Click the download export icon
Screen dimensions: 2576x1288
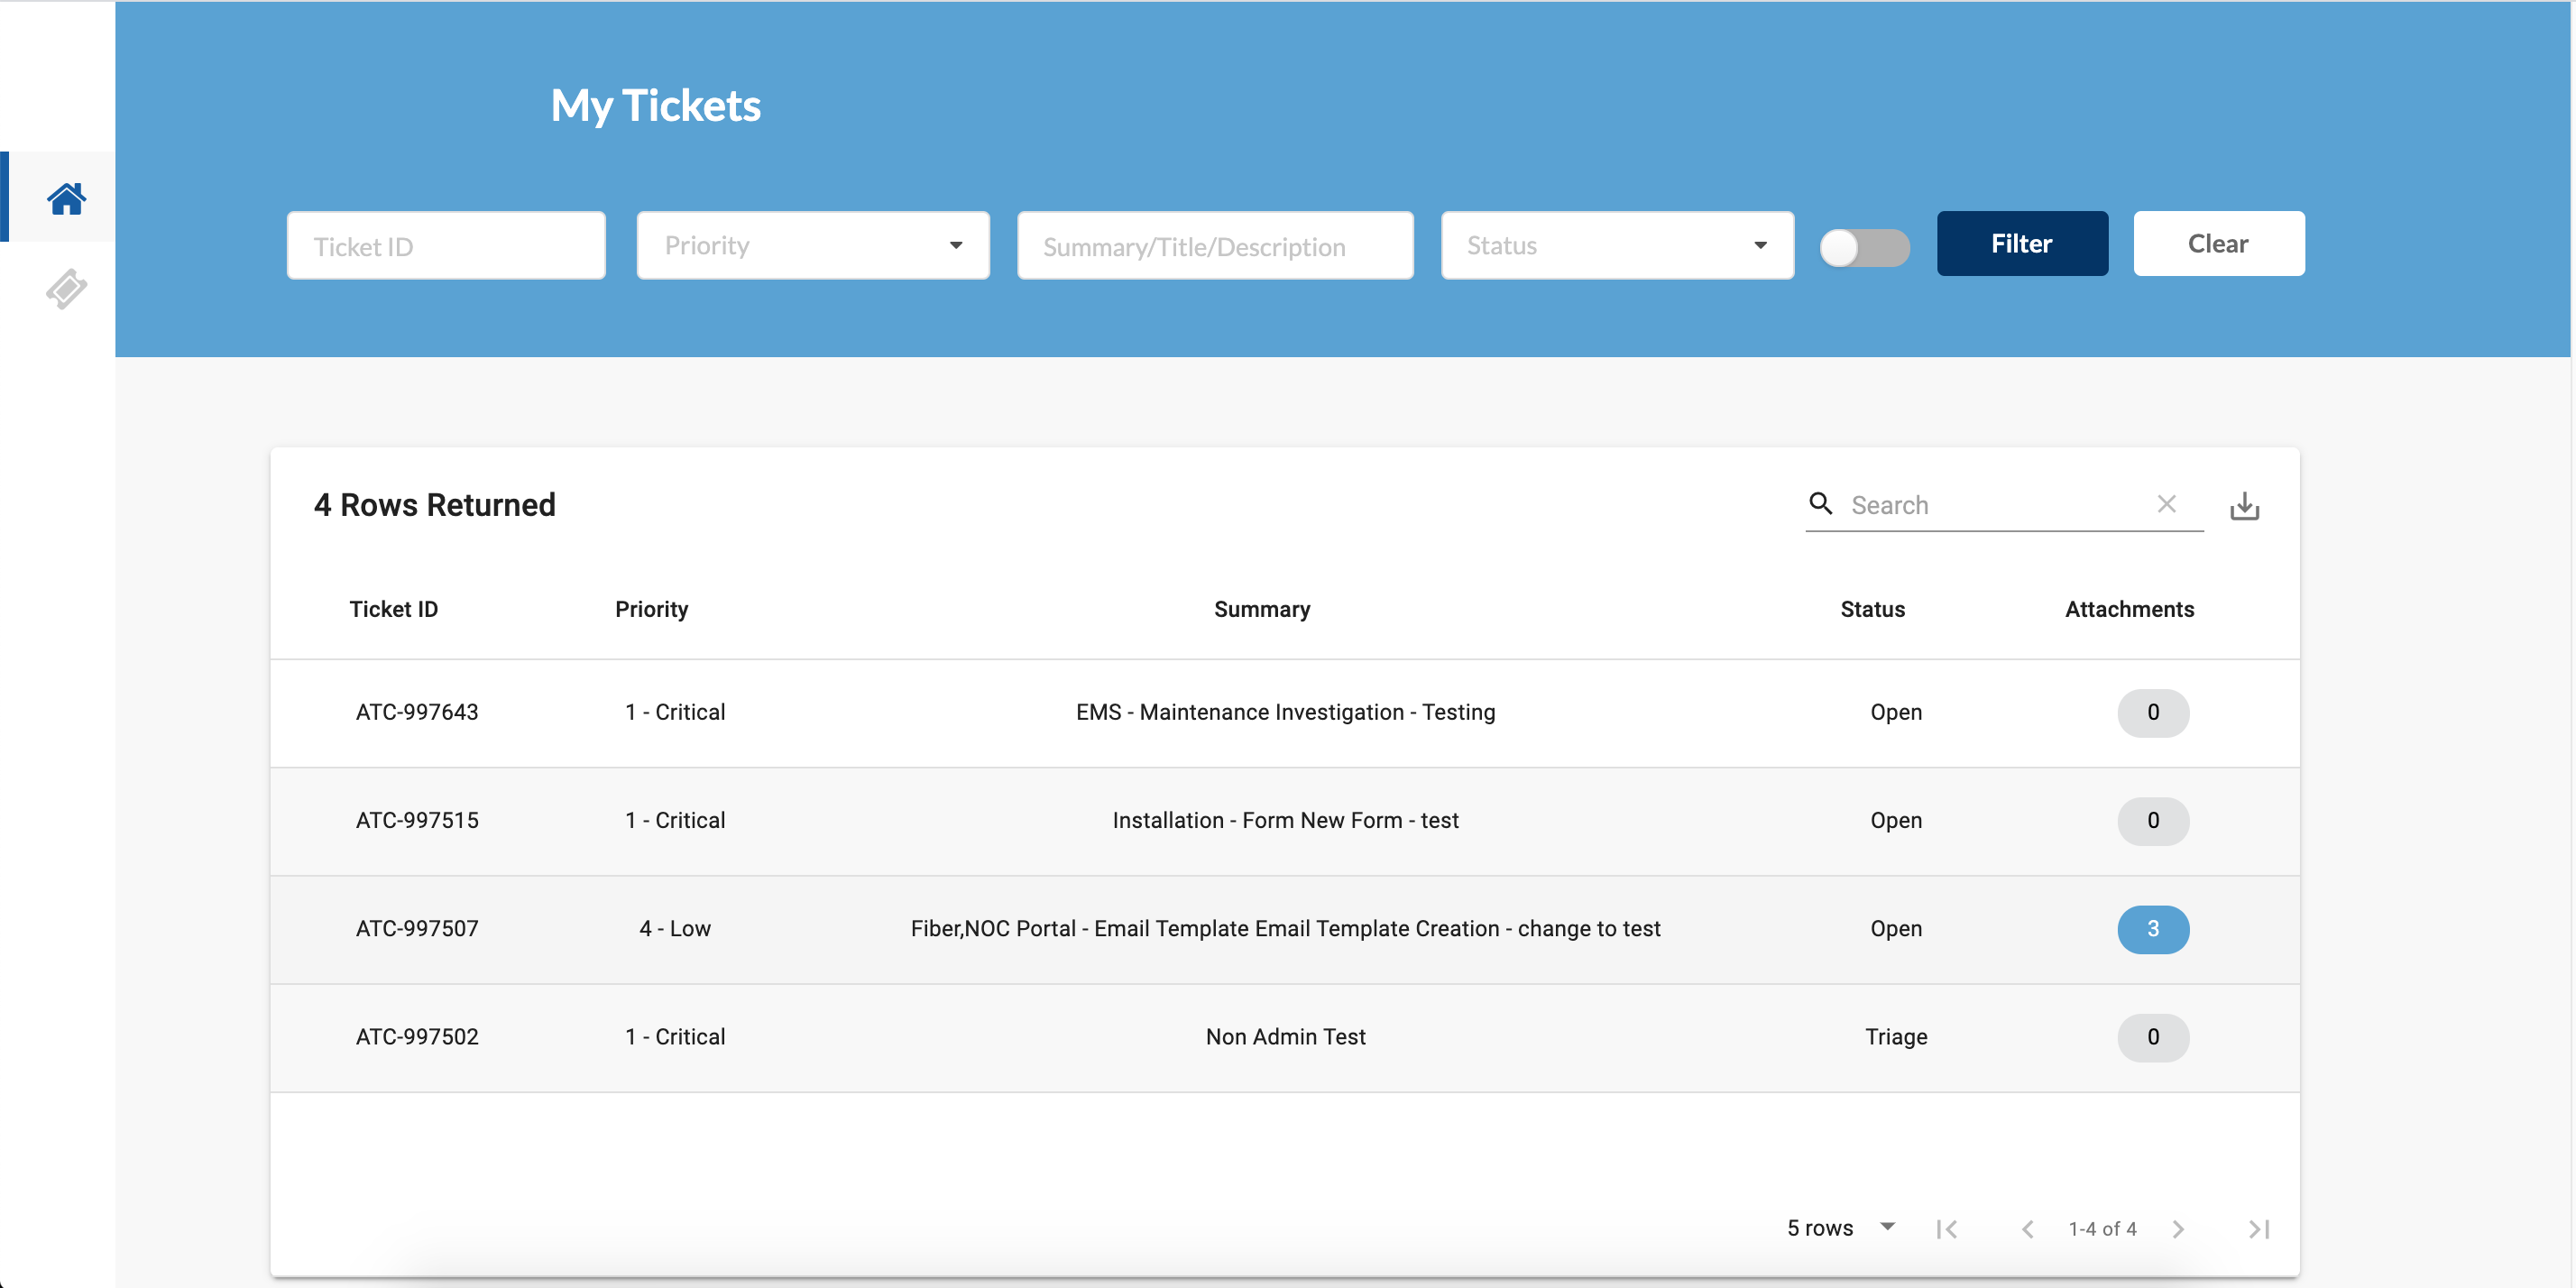point(2244,506)
